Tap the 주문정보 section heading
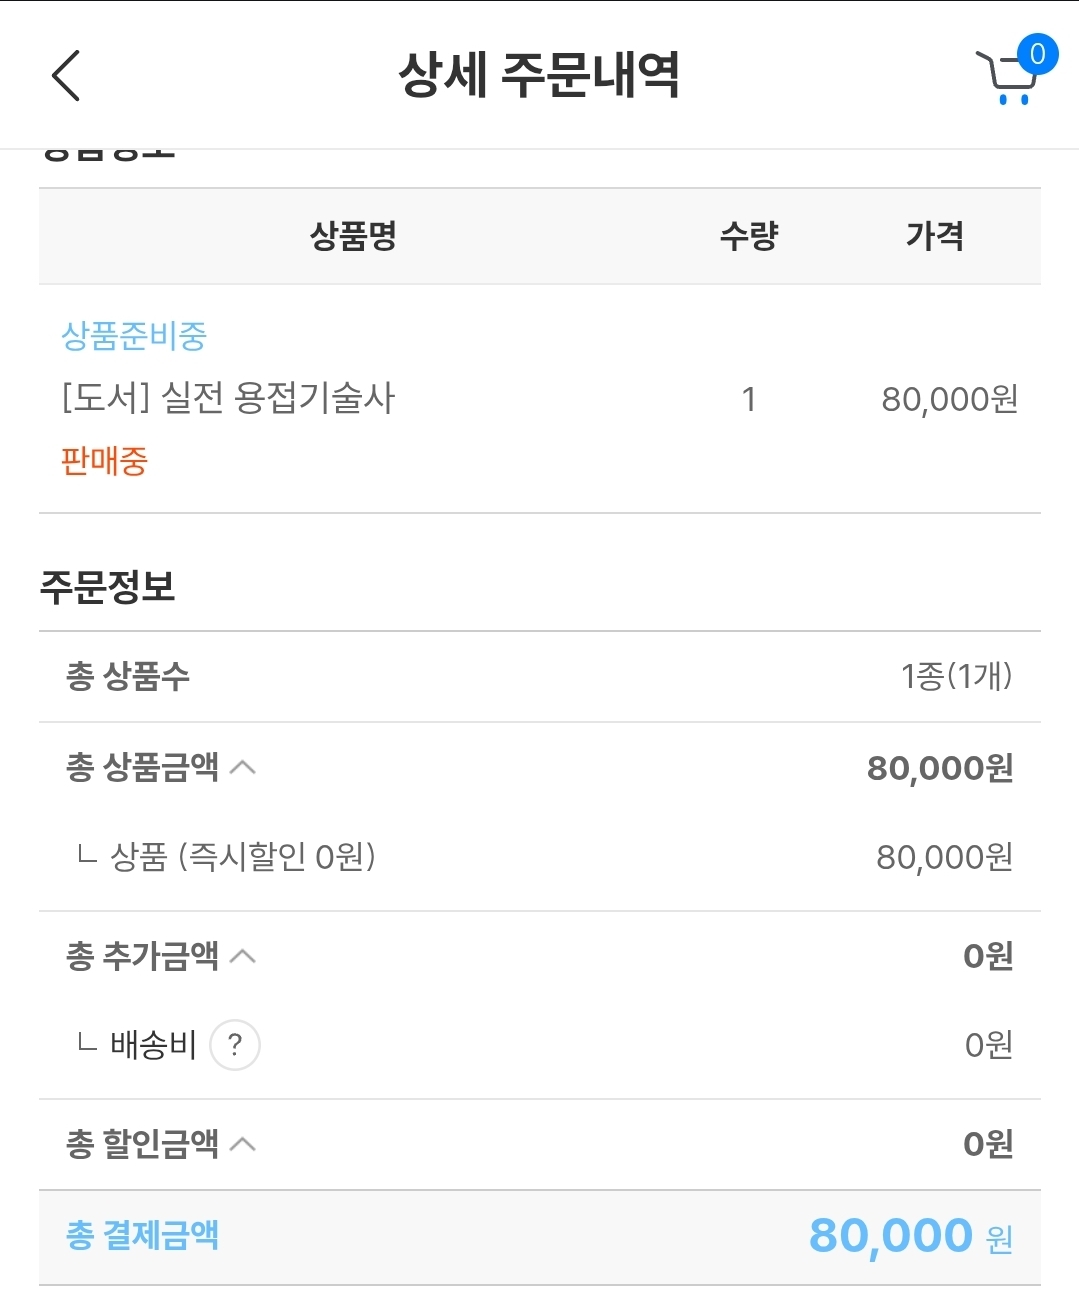The height and width of the screenshot is (1289, 1079). (x=108, y=586)
